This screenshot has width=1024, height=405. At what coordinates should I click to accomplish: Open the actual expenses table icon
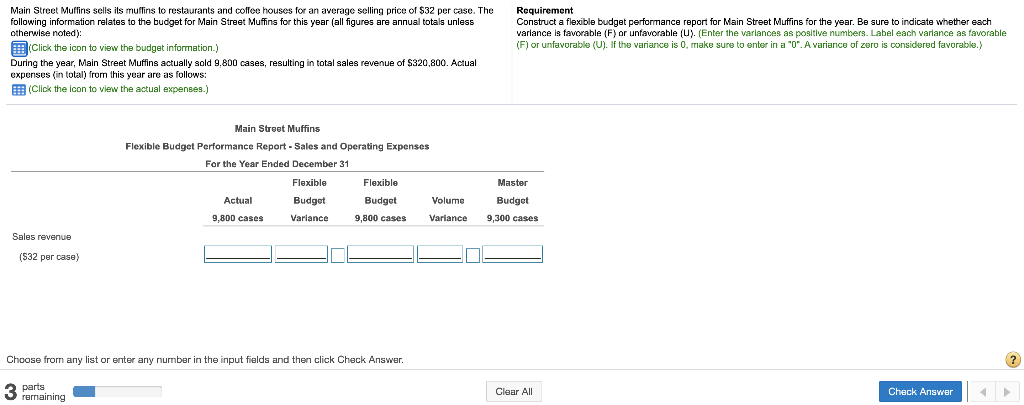click(18, 89)
